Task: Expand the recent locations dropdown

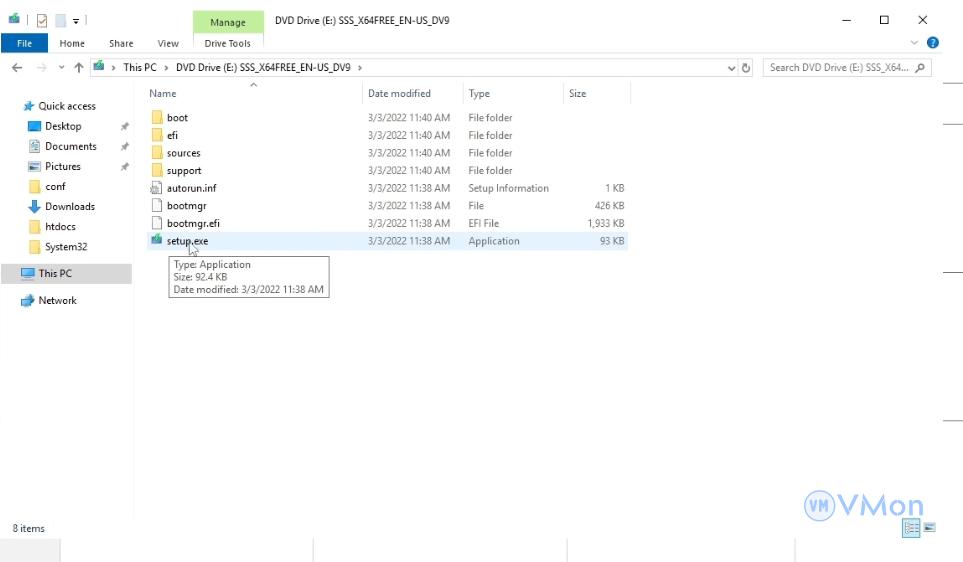Action: point(60,68)
